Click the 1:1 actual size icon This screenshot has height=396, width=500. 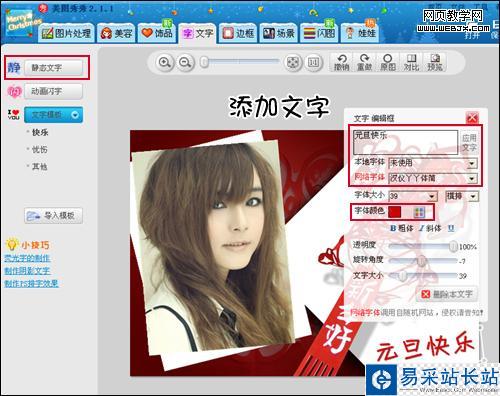point(313,62)
